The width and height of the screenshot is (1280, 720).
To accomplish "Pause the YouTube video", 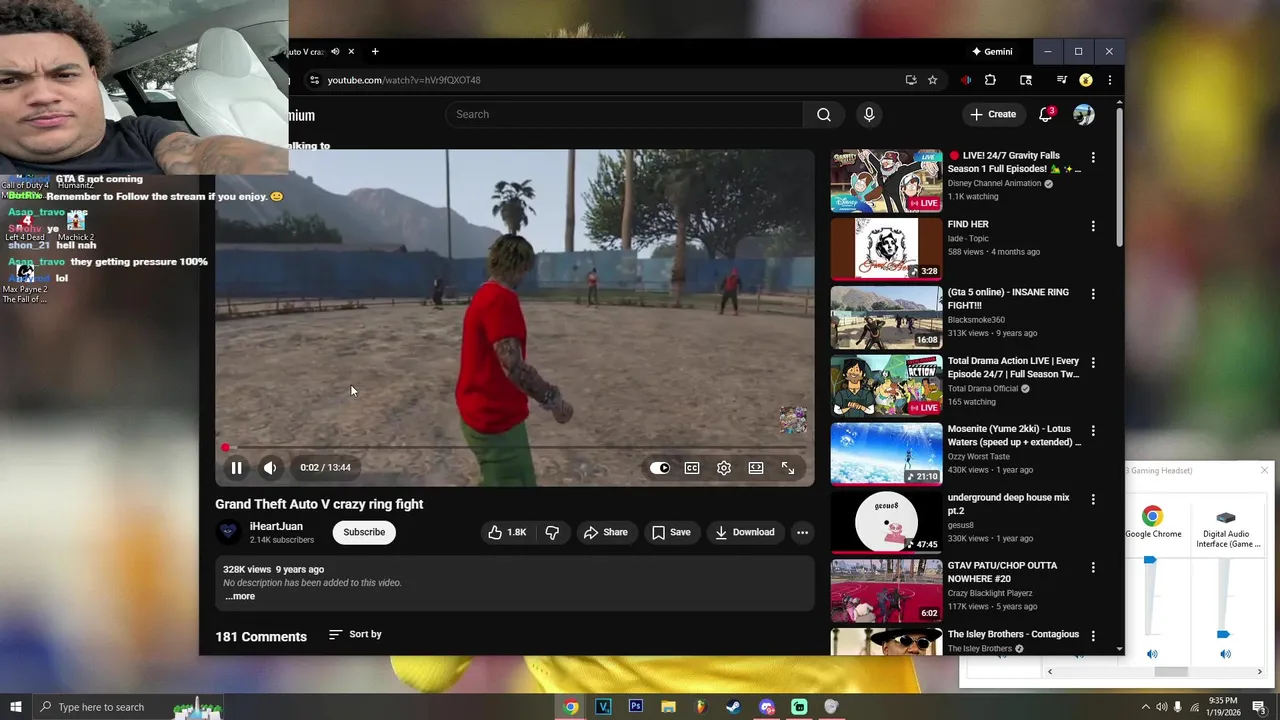I will click(236, 467).
